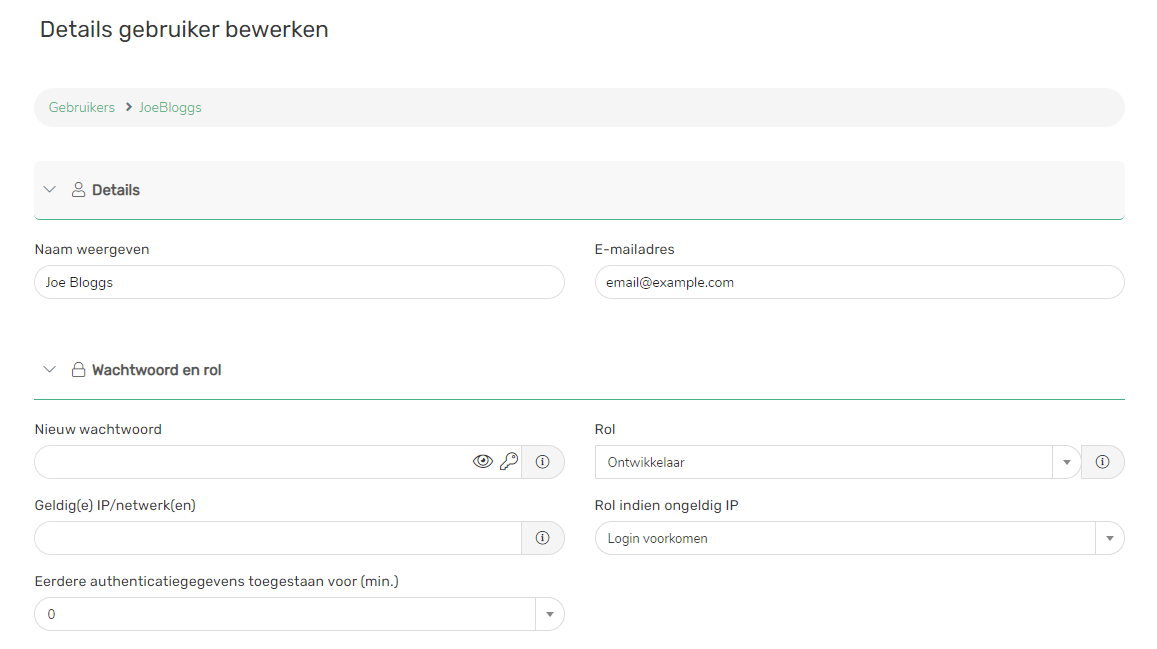Click the Geldig(e) IP/netwerk(en) text field

coord(278,538)
